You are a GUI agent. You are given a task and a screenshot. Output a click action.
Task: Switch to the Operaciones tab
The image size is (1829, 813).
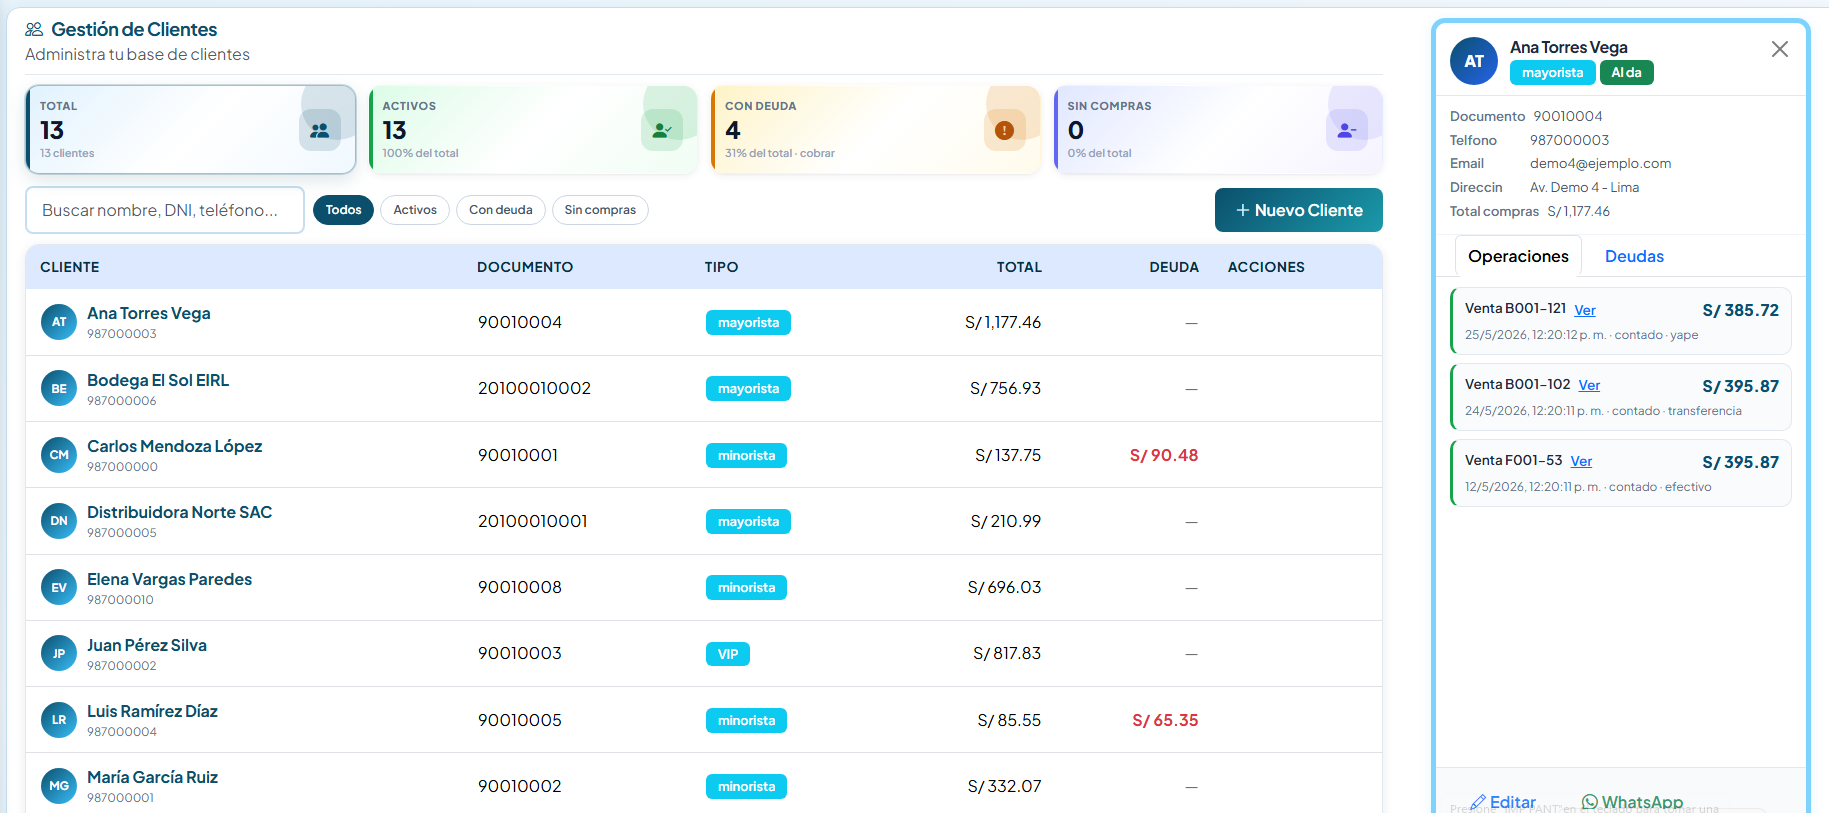point(1518,256)
